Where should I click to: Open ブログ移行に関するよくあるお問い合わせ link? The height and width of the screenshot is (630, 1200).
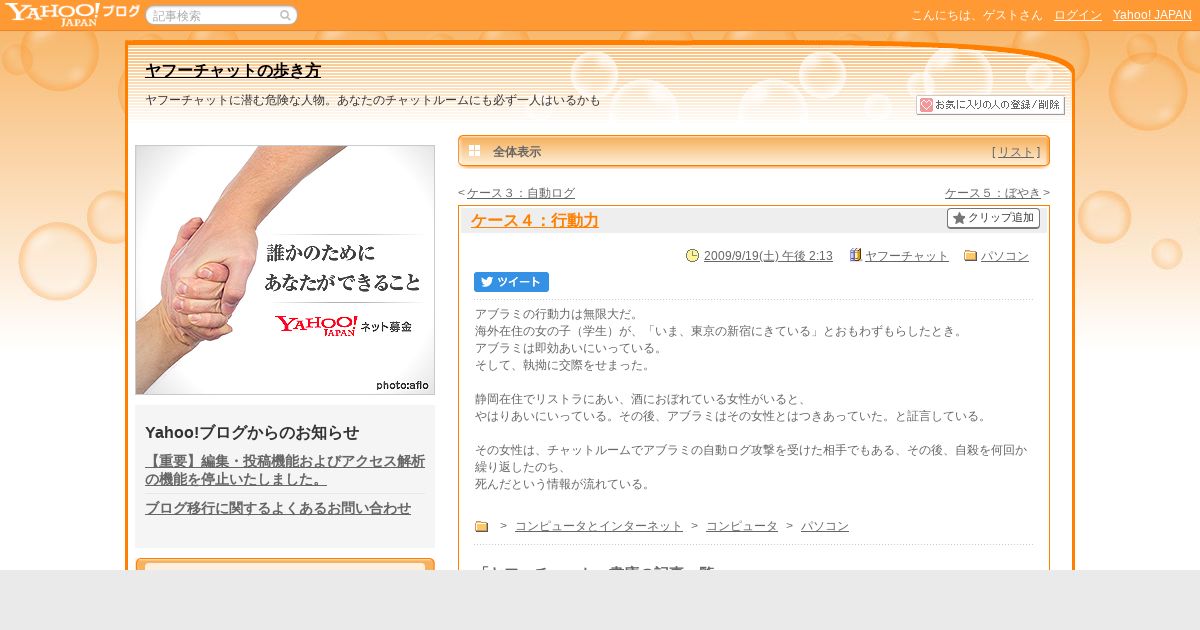click(278, 508)
